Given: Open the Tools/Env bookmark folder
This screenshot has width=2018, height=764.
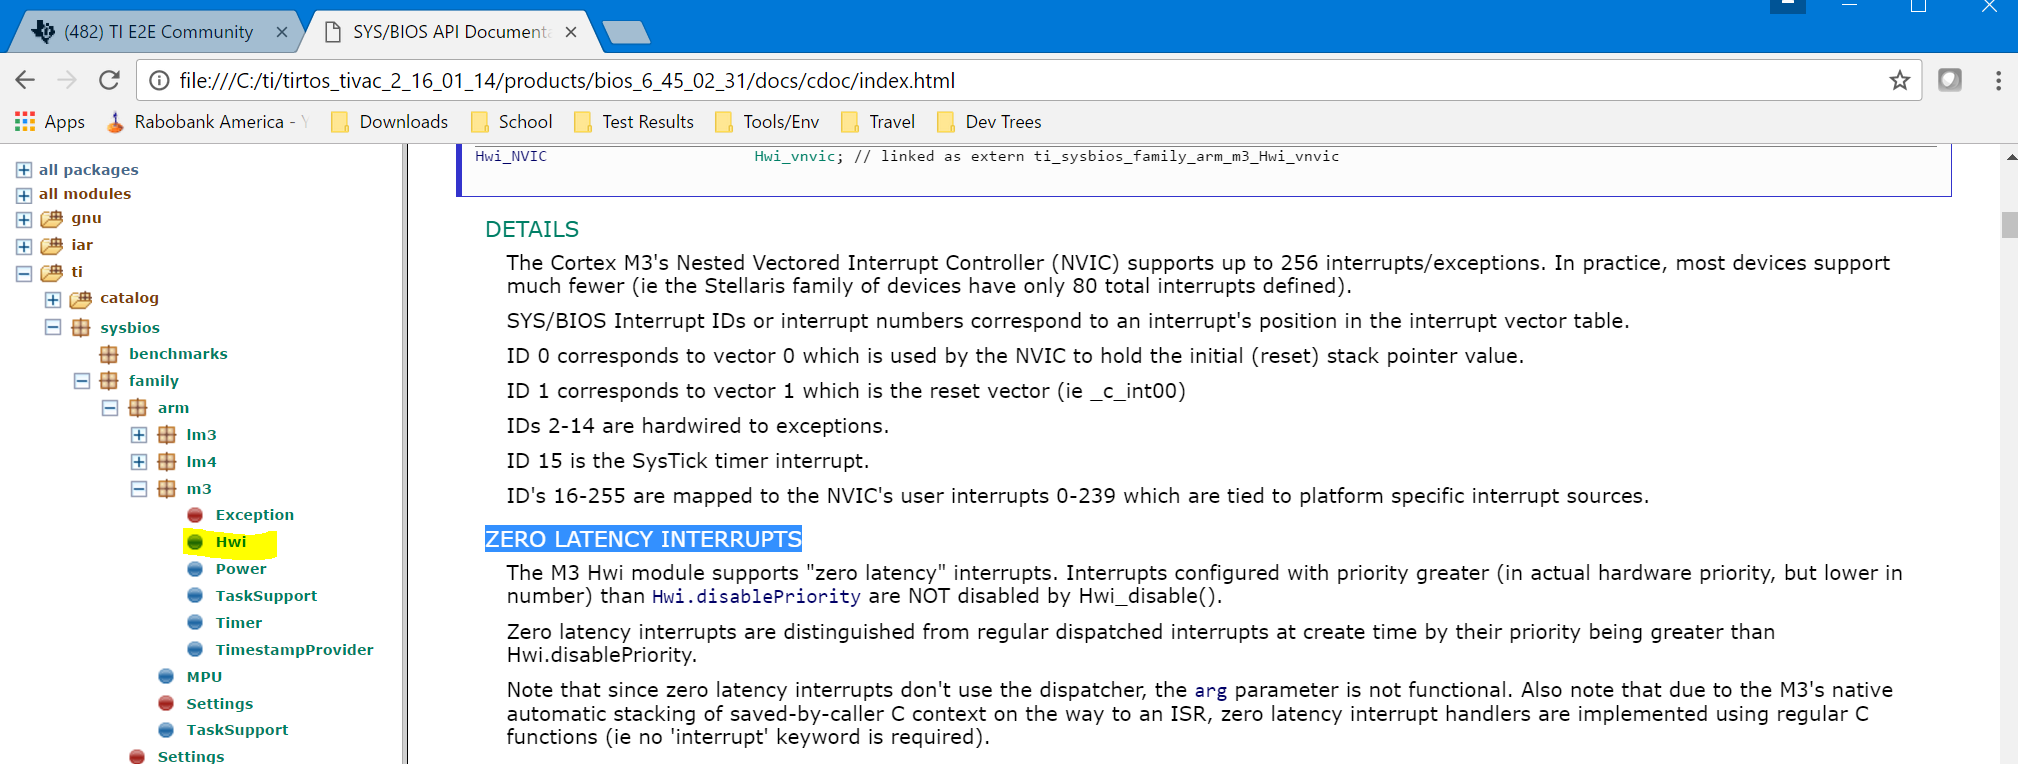Looking at the screenshot, I should [x=767, y=122].
